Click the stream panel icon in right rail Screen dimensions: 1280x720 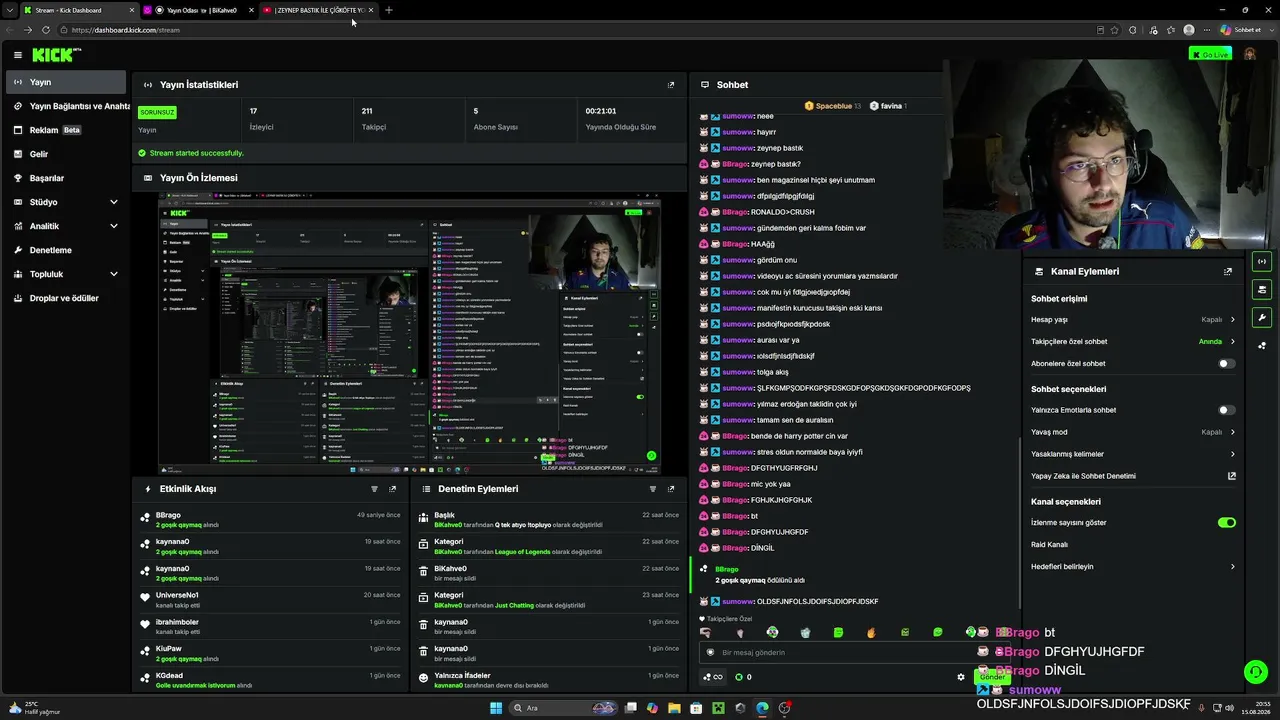[1262, 262]
